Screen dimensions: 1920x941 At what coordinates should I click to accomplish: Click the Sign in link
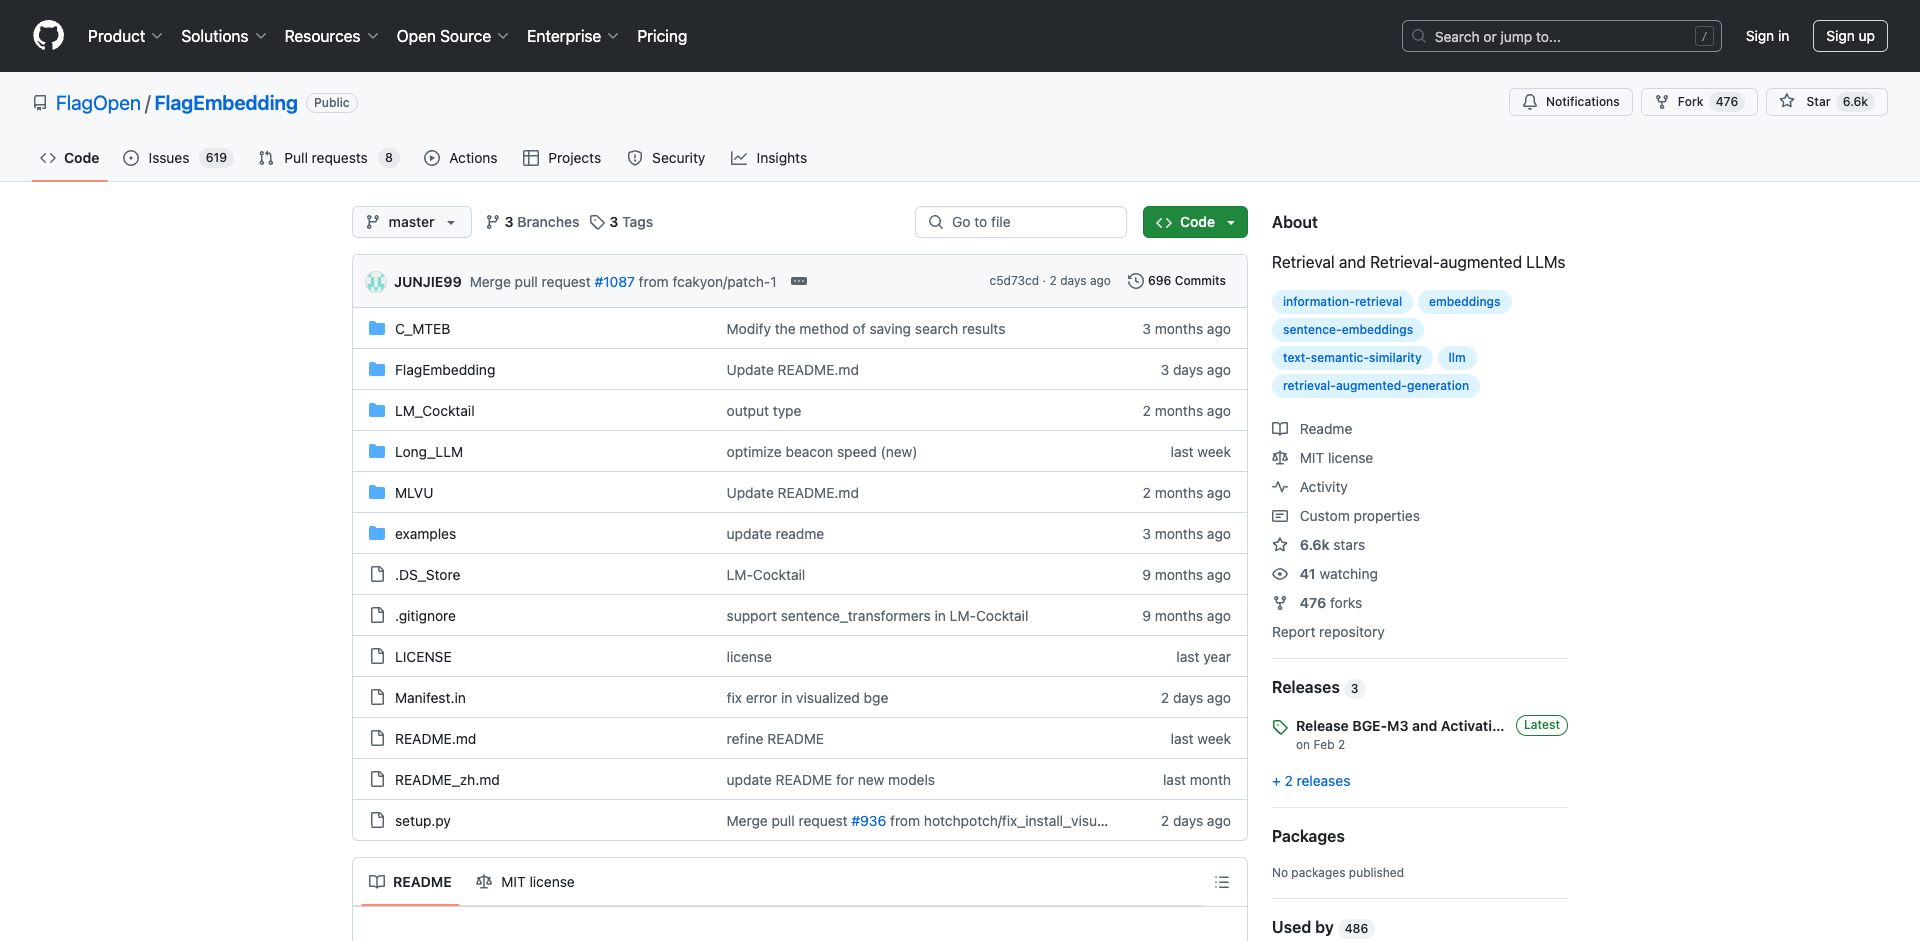pos(1767,36)
